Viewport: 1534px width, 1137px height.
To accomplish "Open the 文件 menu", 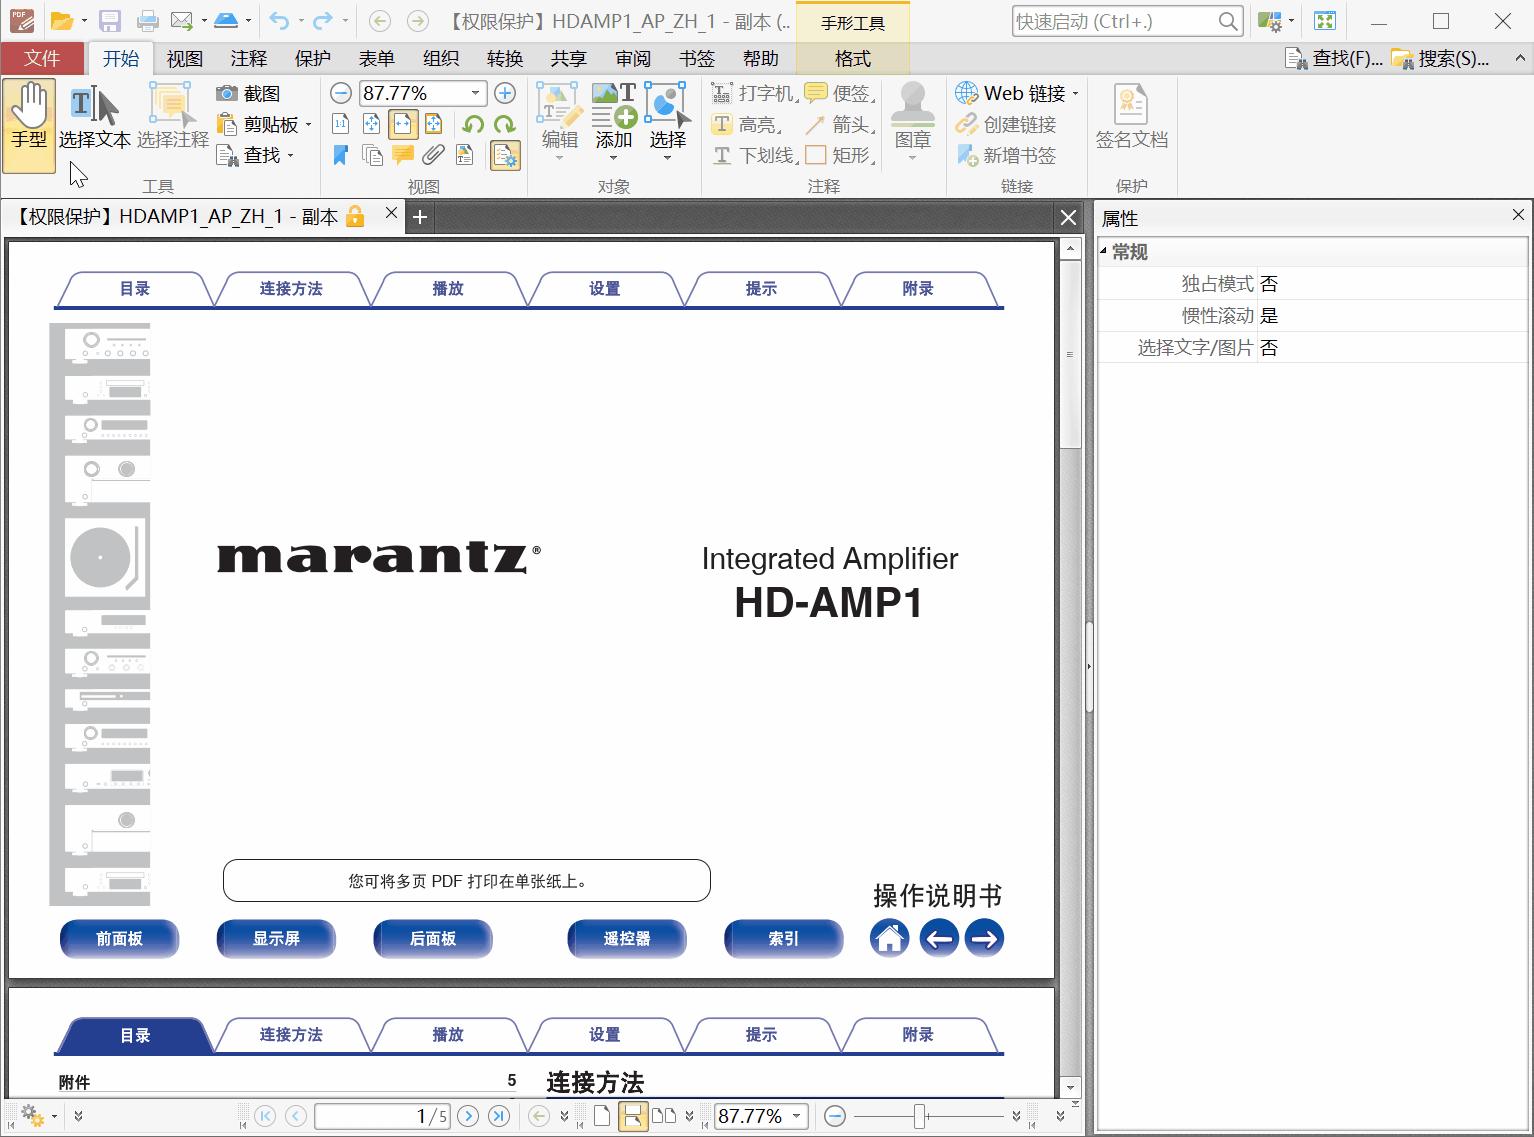I will (42, 58).
